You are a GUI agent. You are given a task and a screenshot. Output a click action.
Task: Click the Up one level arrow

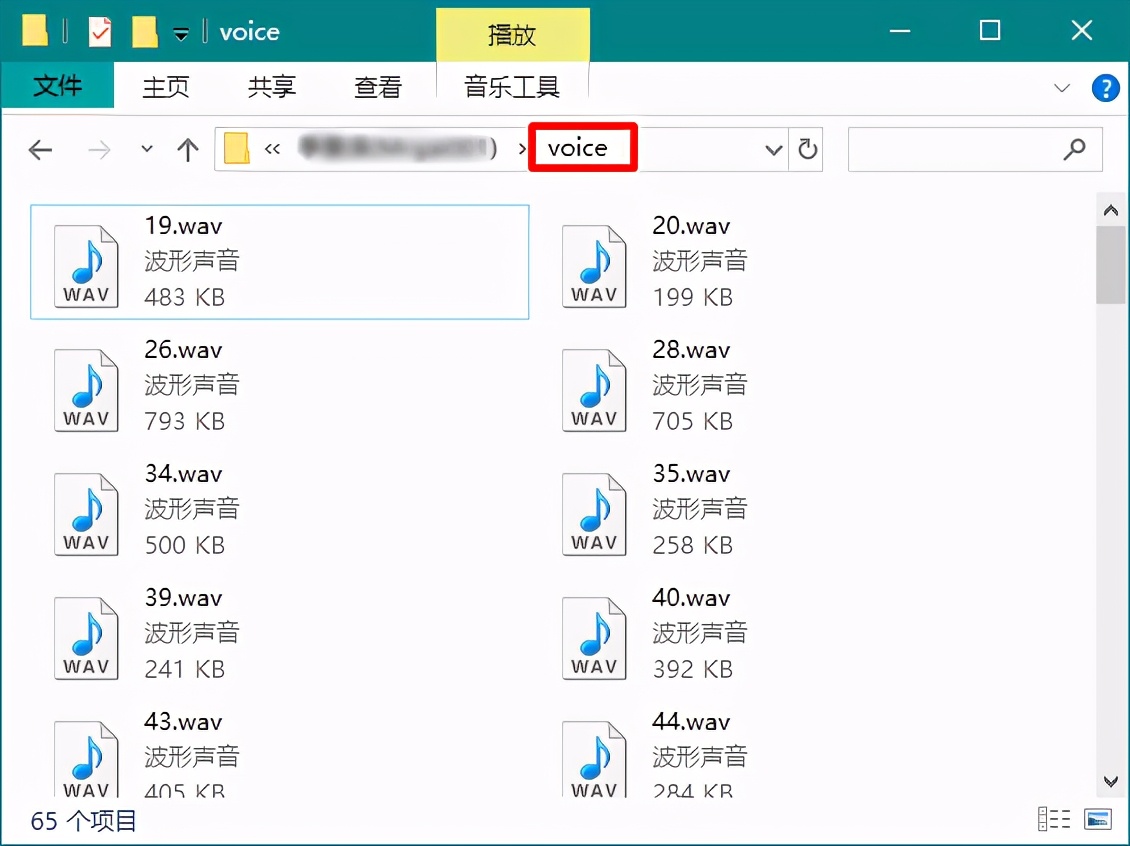point(188,149)
